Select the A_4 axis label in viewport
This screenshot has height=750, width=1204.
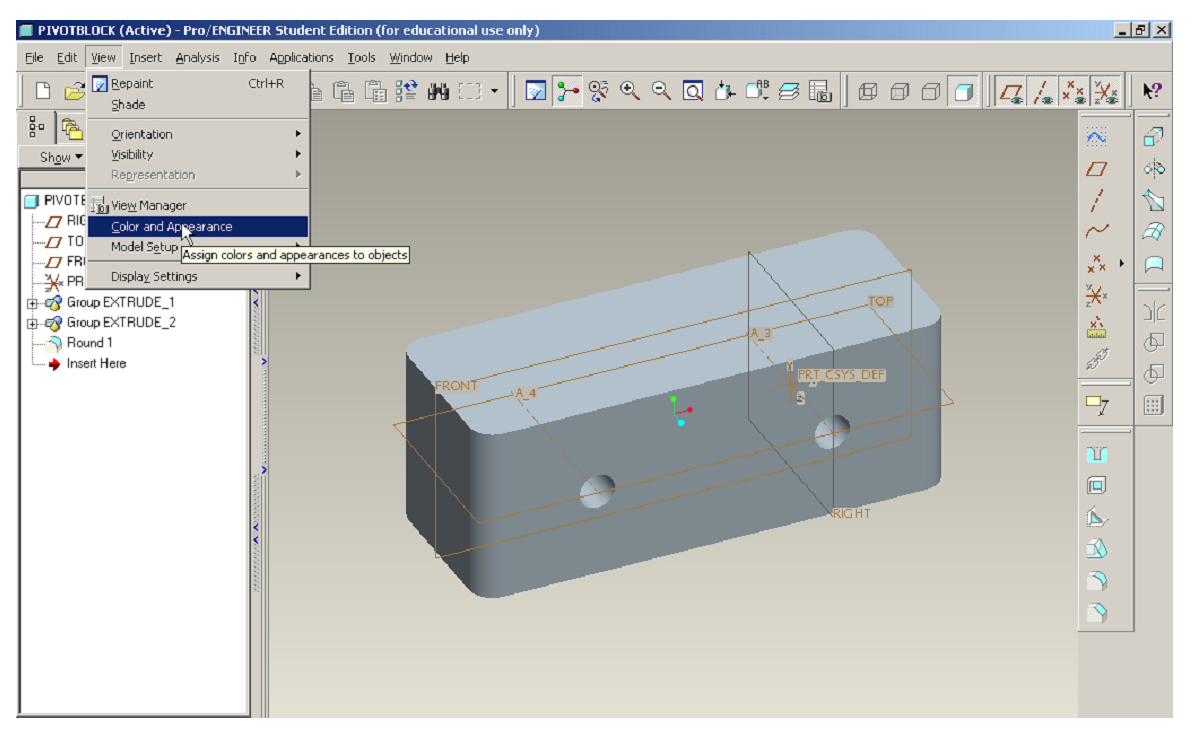[x=526, y=394]
